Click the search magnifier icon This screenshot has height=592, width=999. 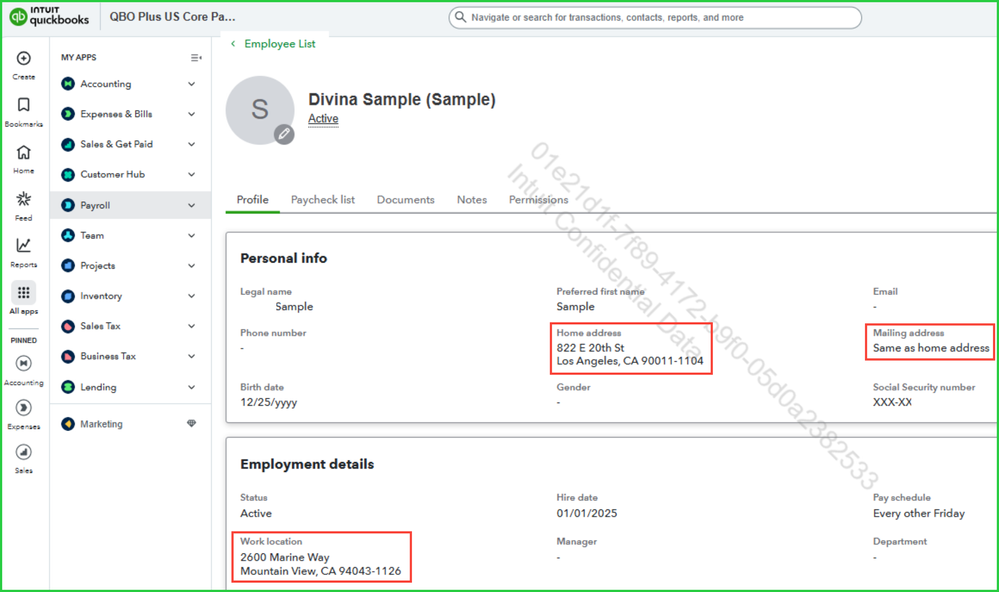click(461, 17)
